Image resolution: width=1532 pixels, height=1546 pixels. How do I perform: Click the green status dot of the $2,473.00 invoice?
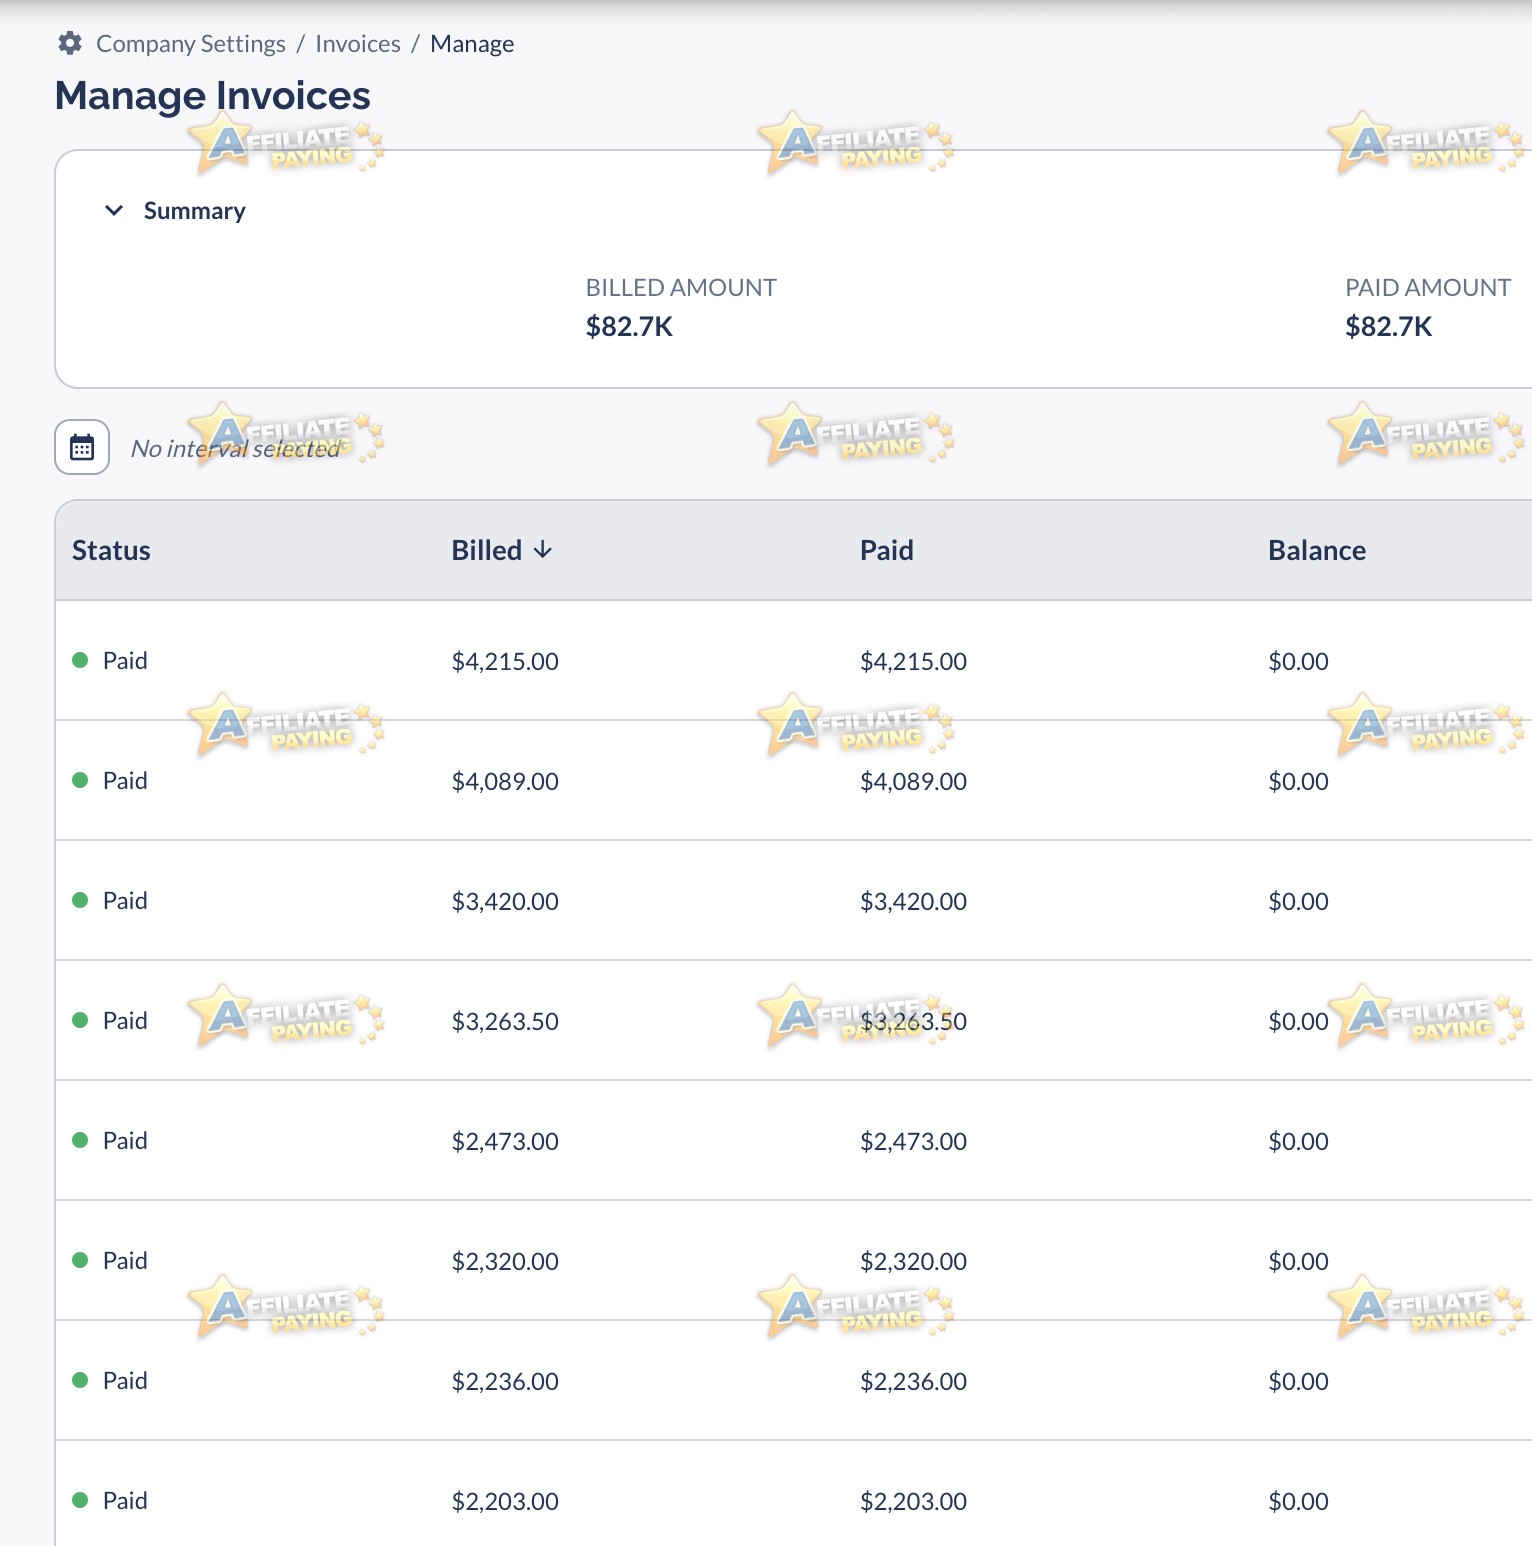coord(80,1140)
